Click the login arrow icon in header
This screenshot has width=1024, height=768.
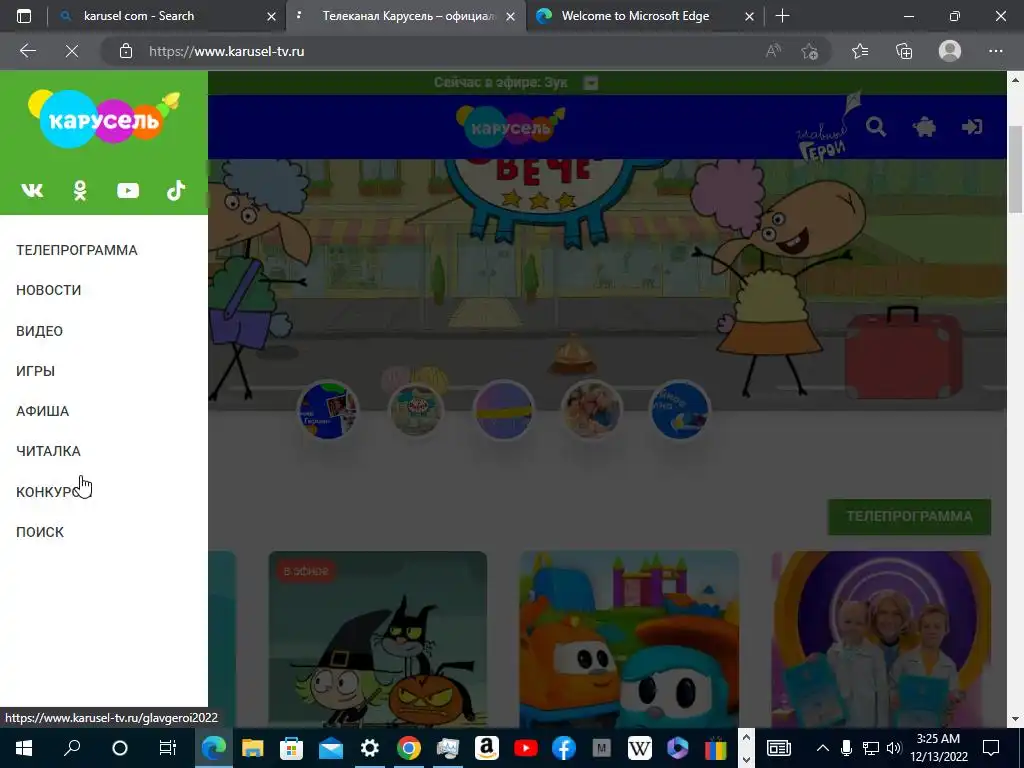click(972, 127)
